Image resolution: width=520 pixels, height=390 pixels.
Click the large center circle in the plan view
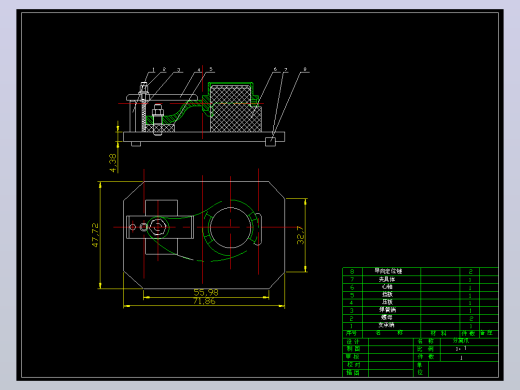pos(230,228)
